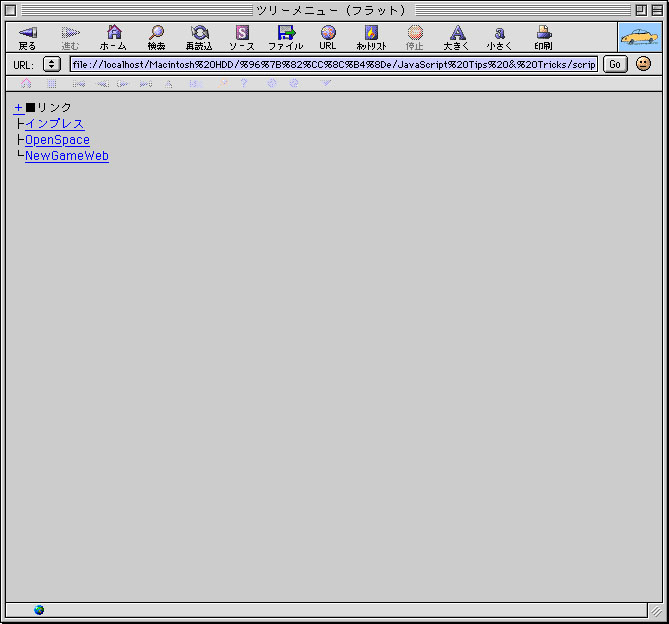Click the window resize grip corner

[656, 611]
